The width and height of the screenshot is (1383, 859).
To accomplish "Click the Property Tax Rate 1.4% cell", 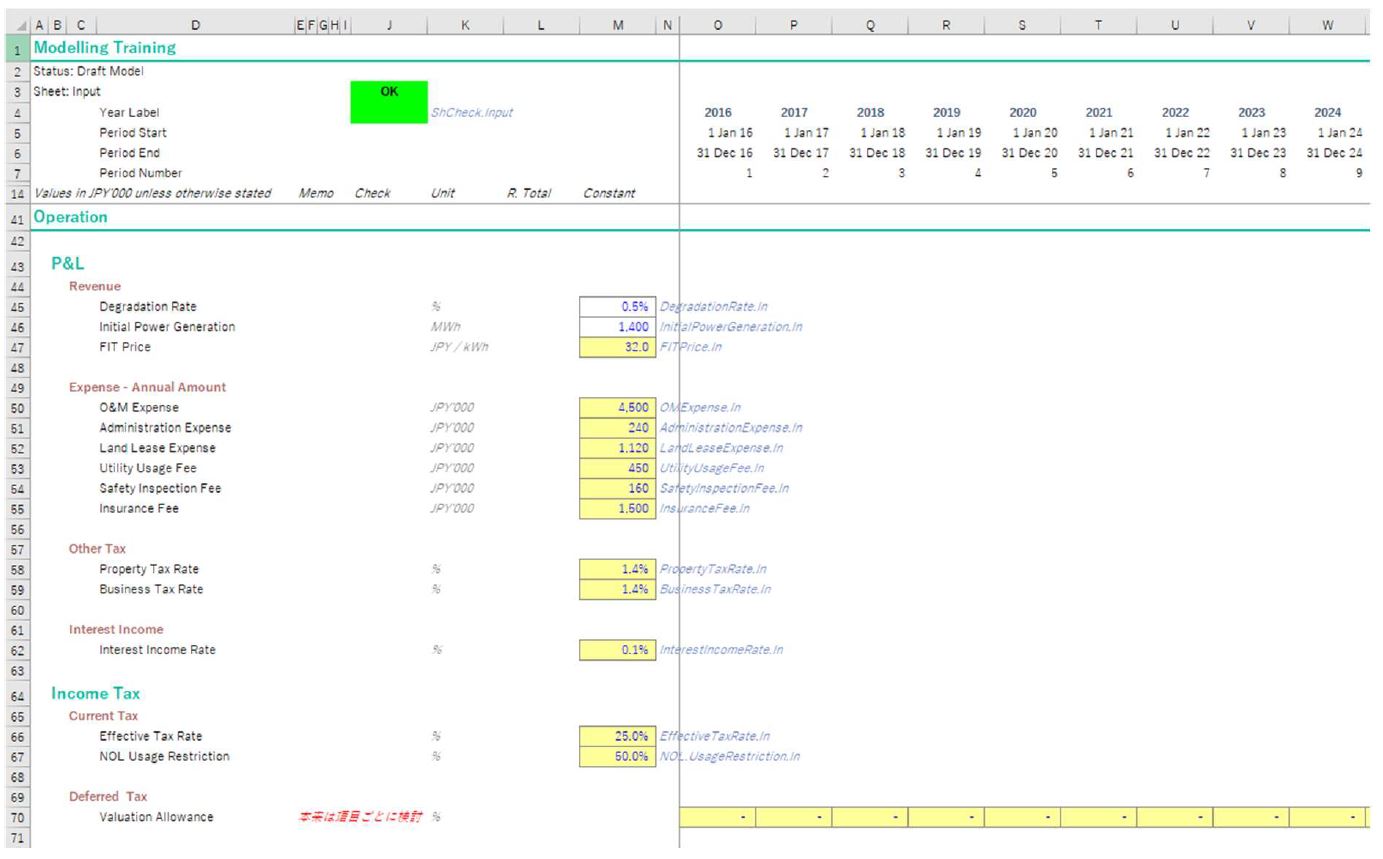I will [x=617, y=569].
